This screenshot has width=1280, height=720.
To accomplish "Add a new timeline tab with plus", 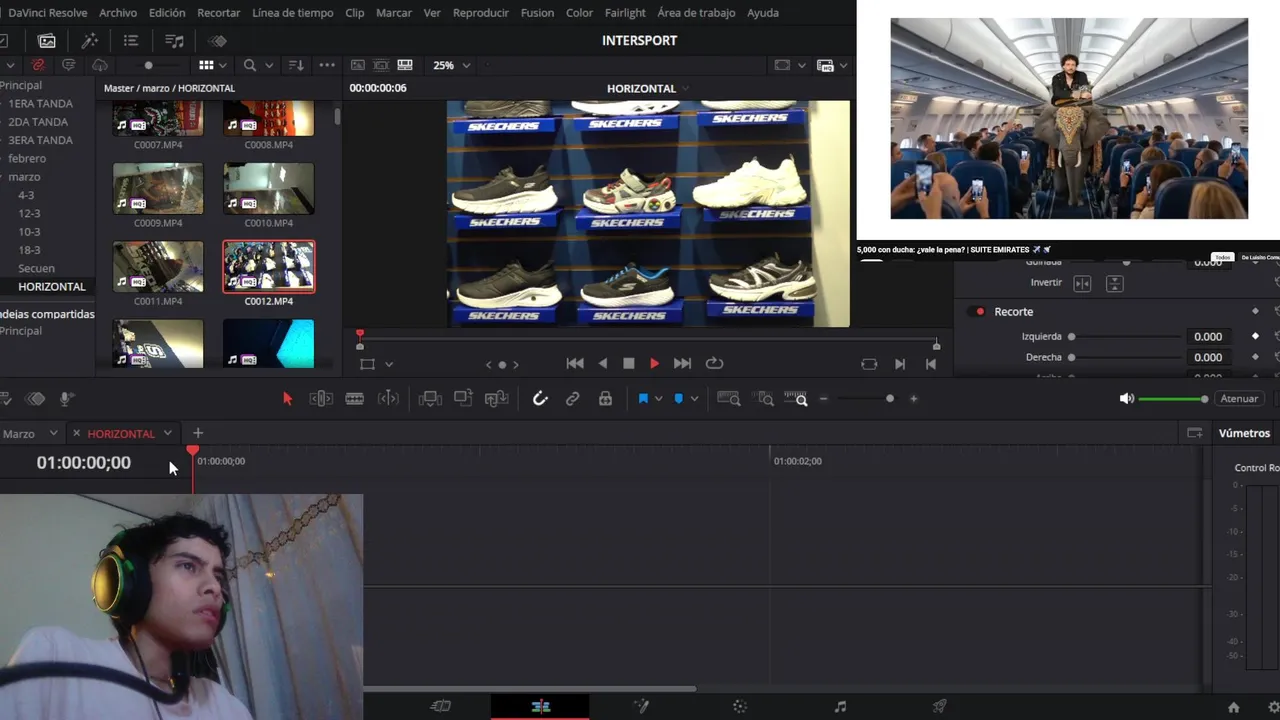I will coord(197,433).
